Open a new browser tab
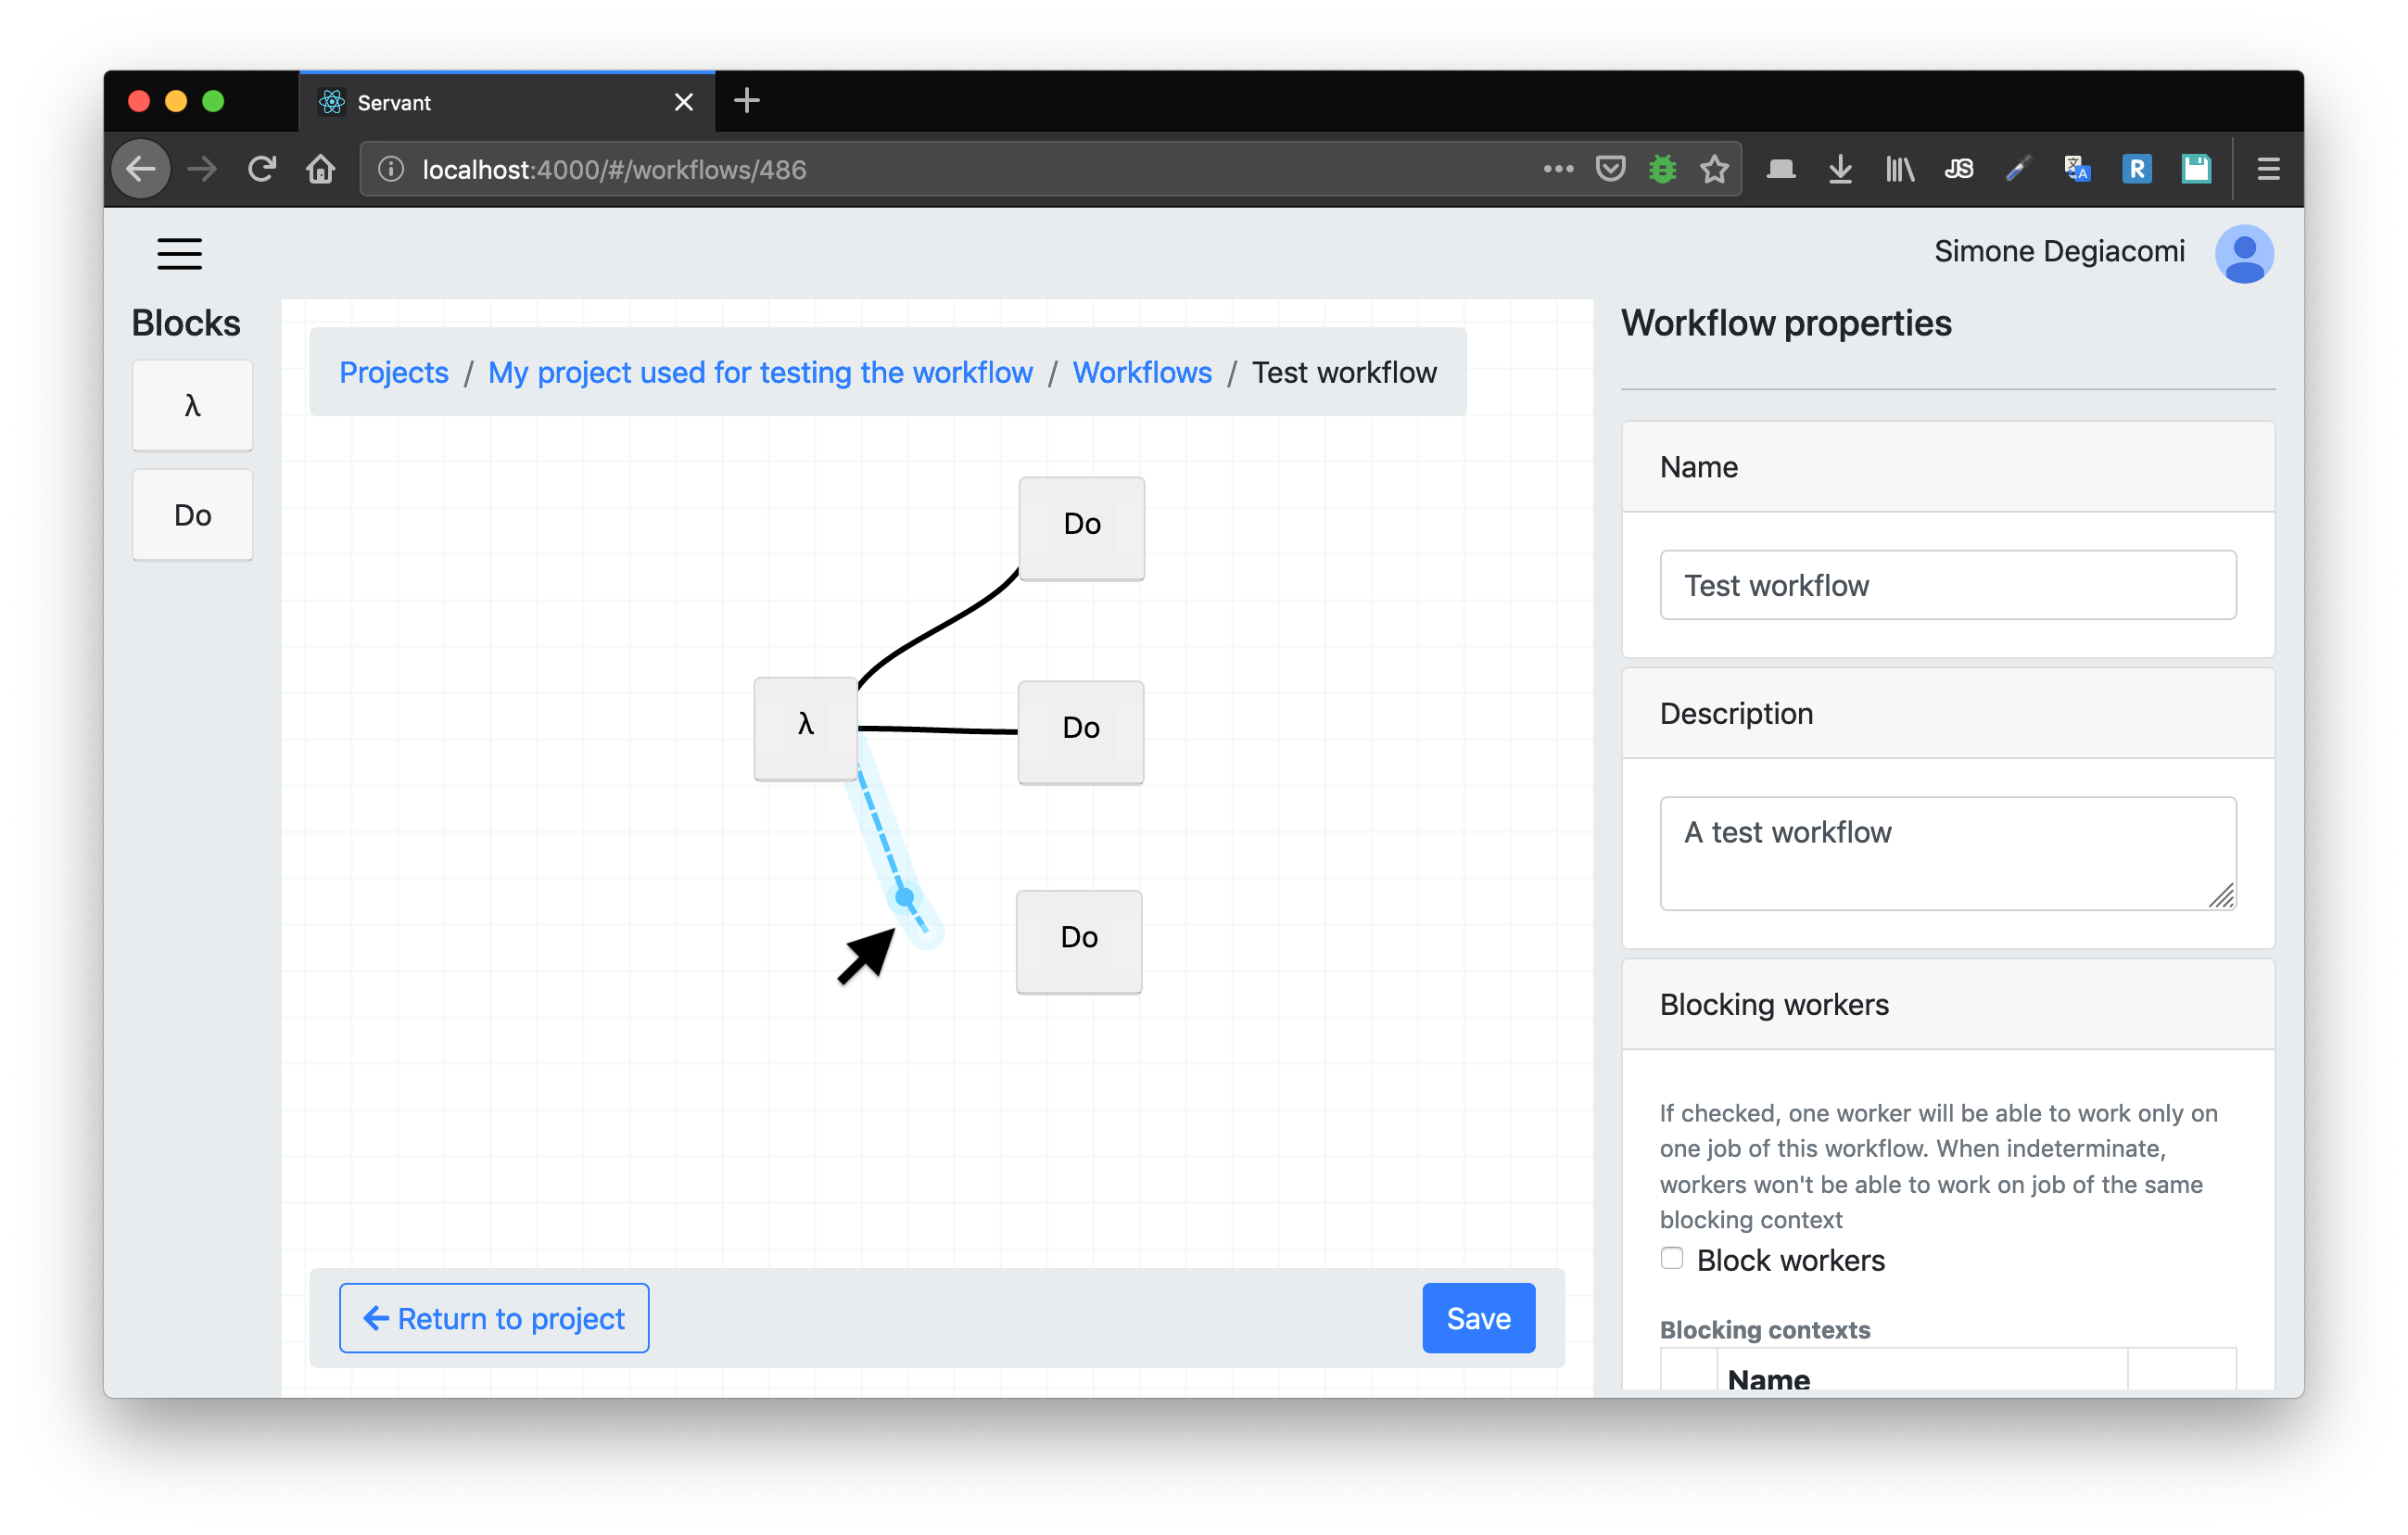 tap(746, 101)
